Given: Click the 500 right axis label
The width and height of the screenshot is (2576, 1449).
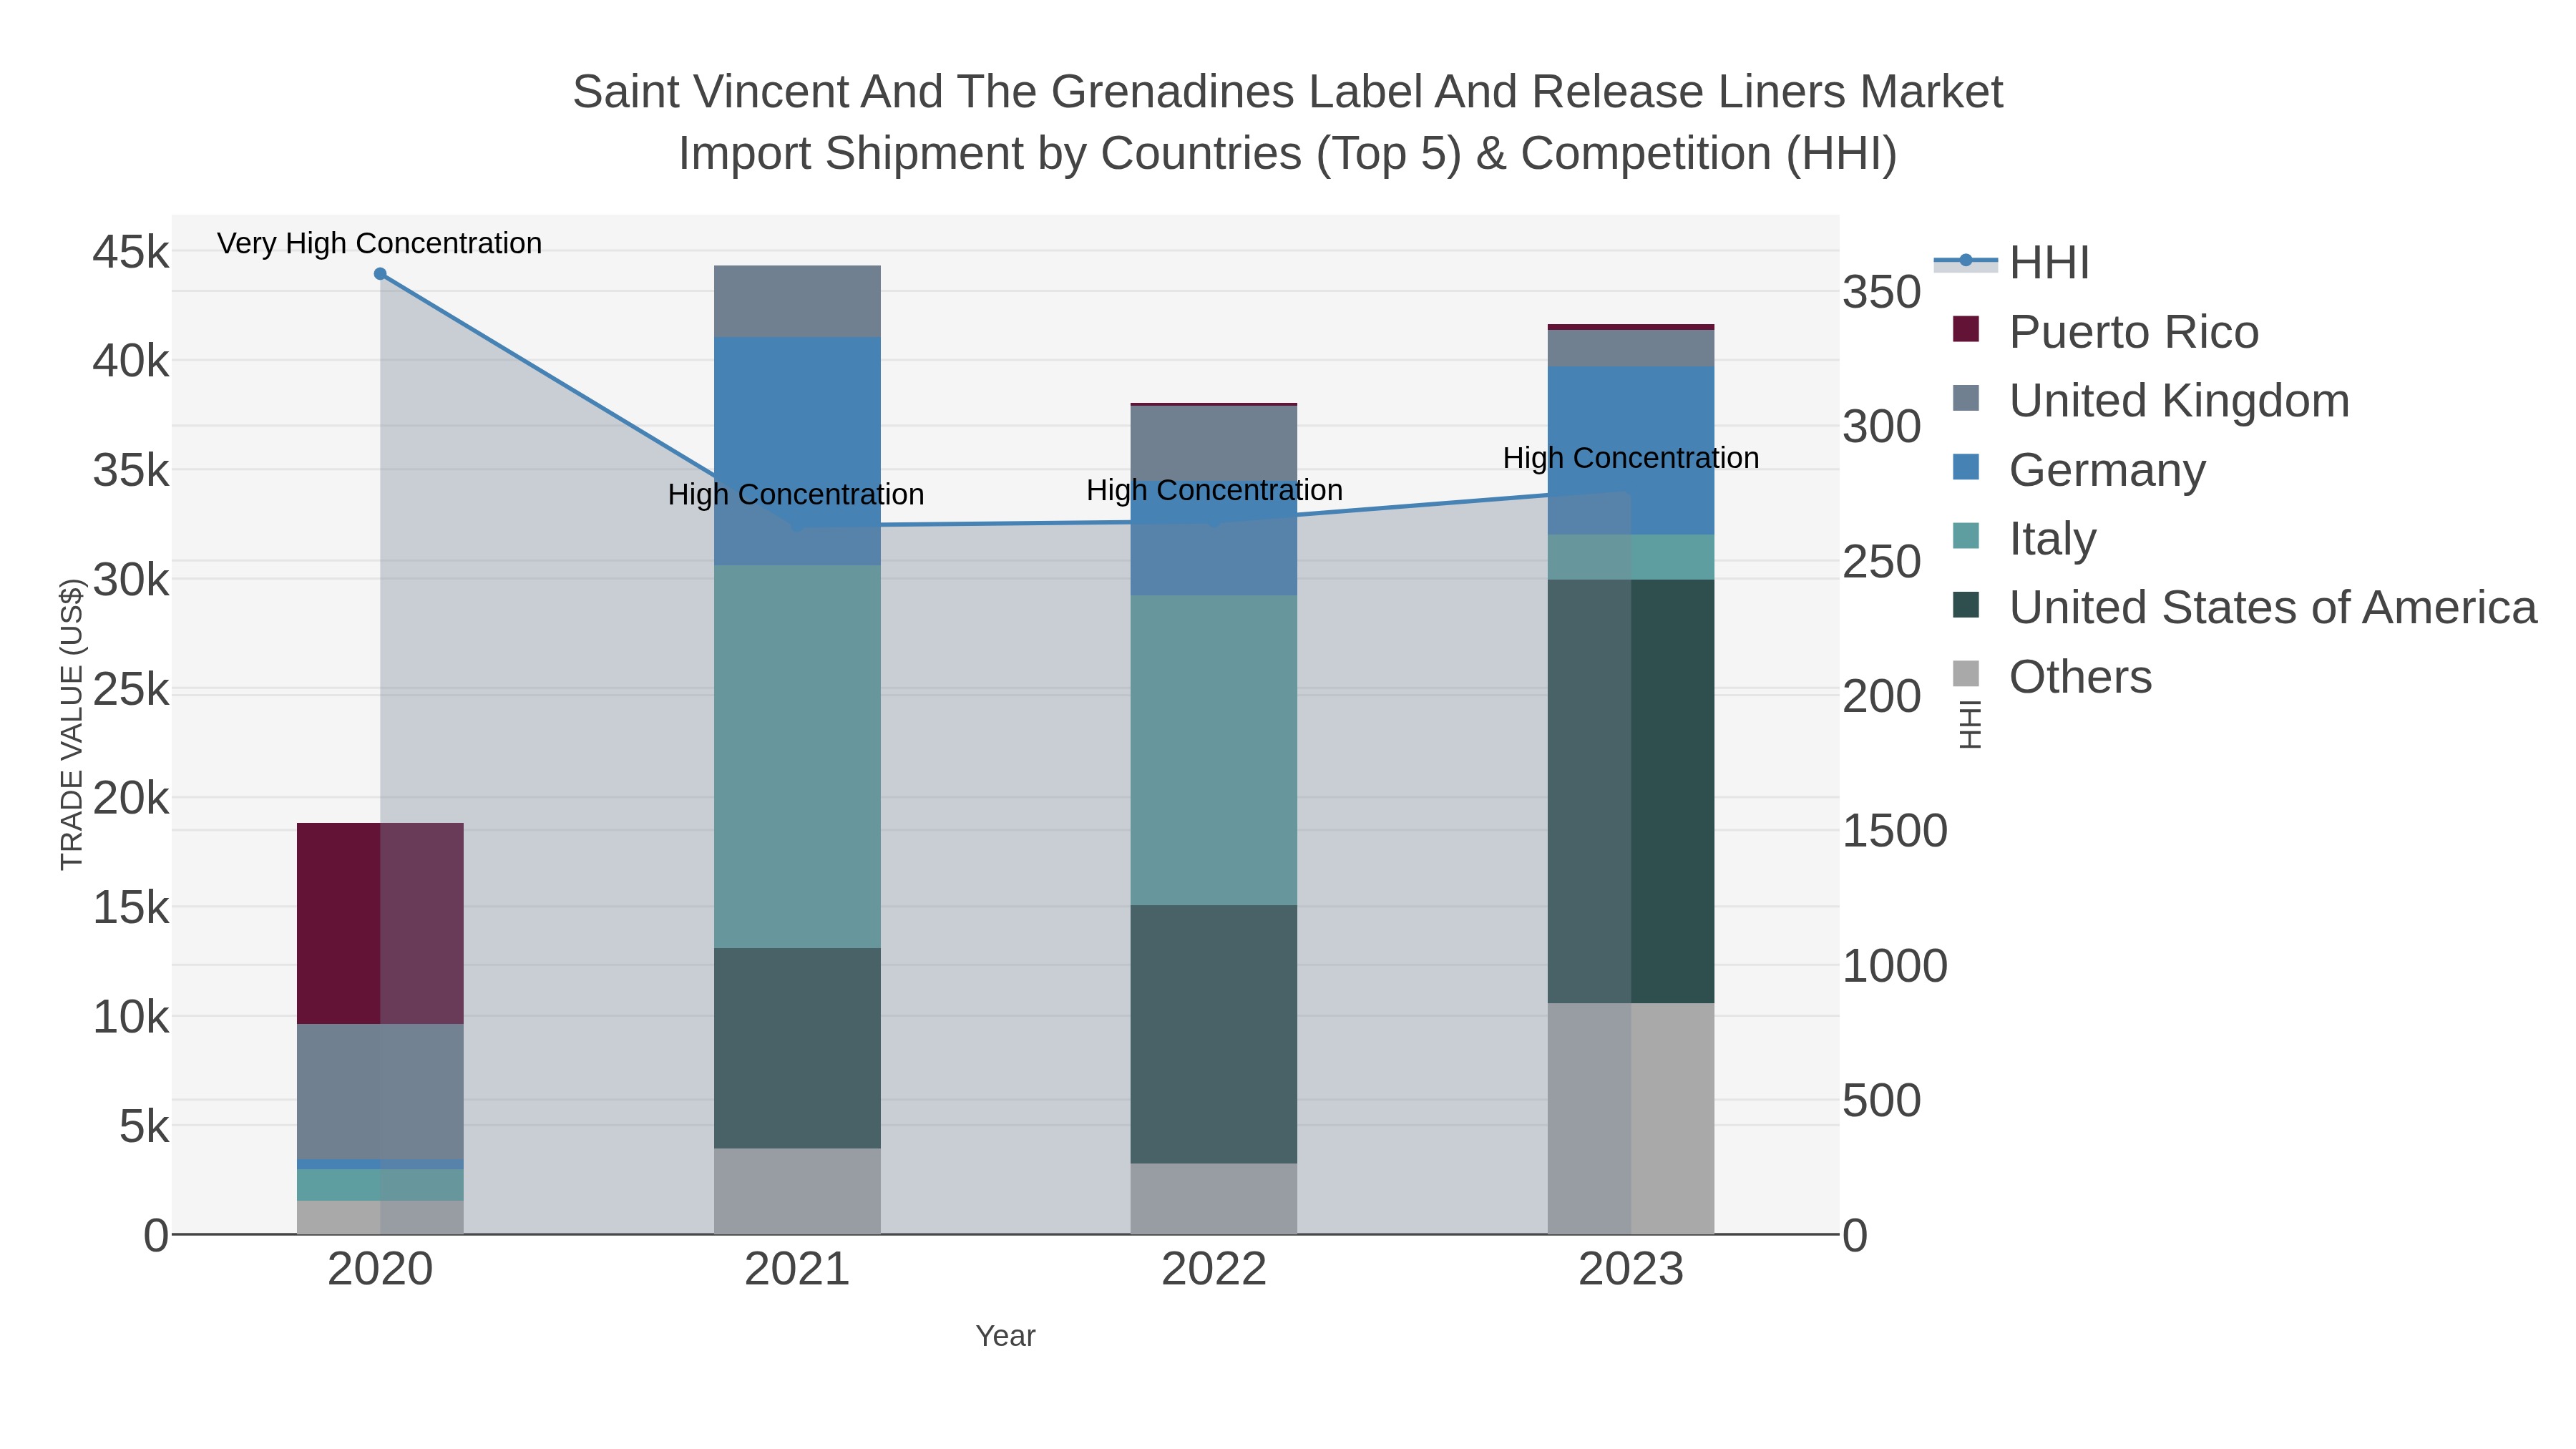Looking at the screenshot, I should click(1882, 1100).
